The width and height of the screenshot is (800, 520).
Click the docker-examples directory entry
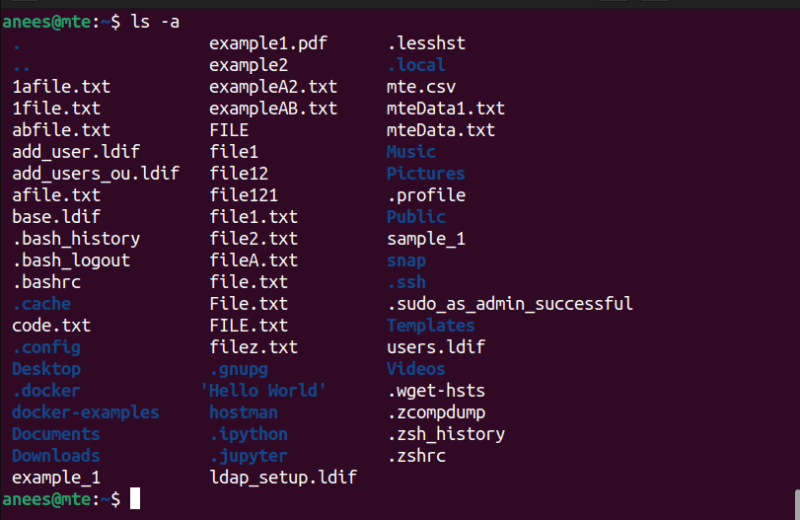[x=85, y=412]
